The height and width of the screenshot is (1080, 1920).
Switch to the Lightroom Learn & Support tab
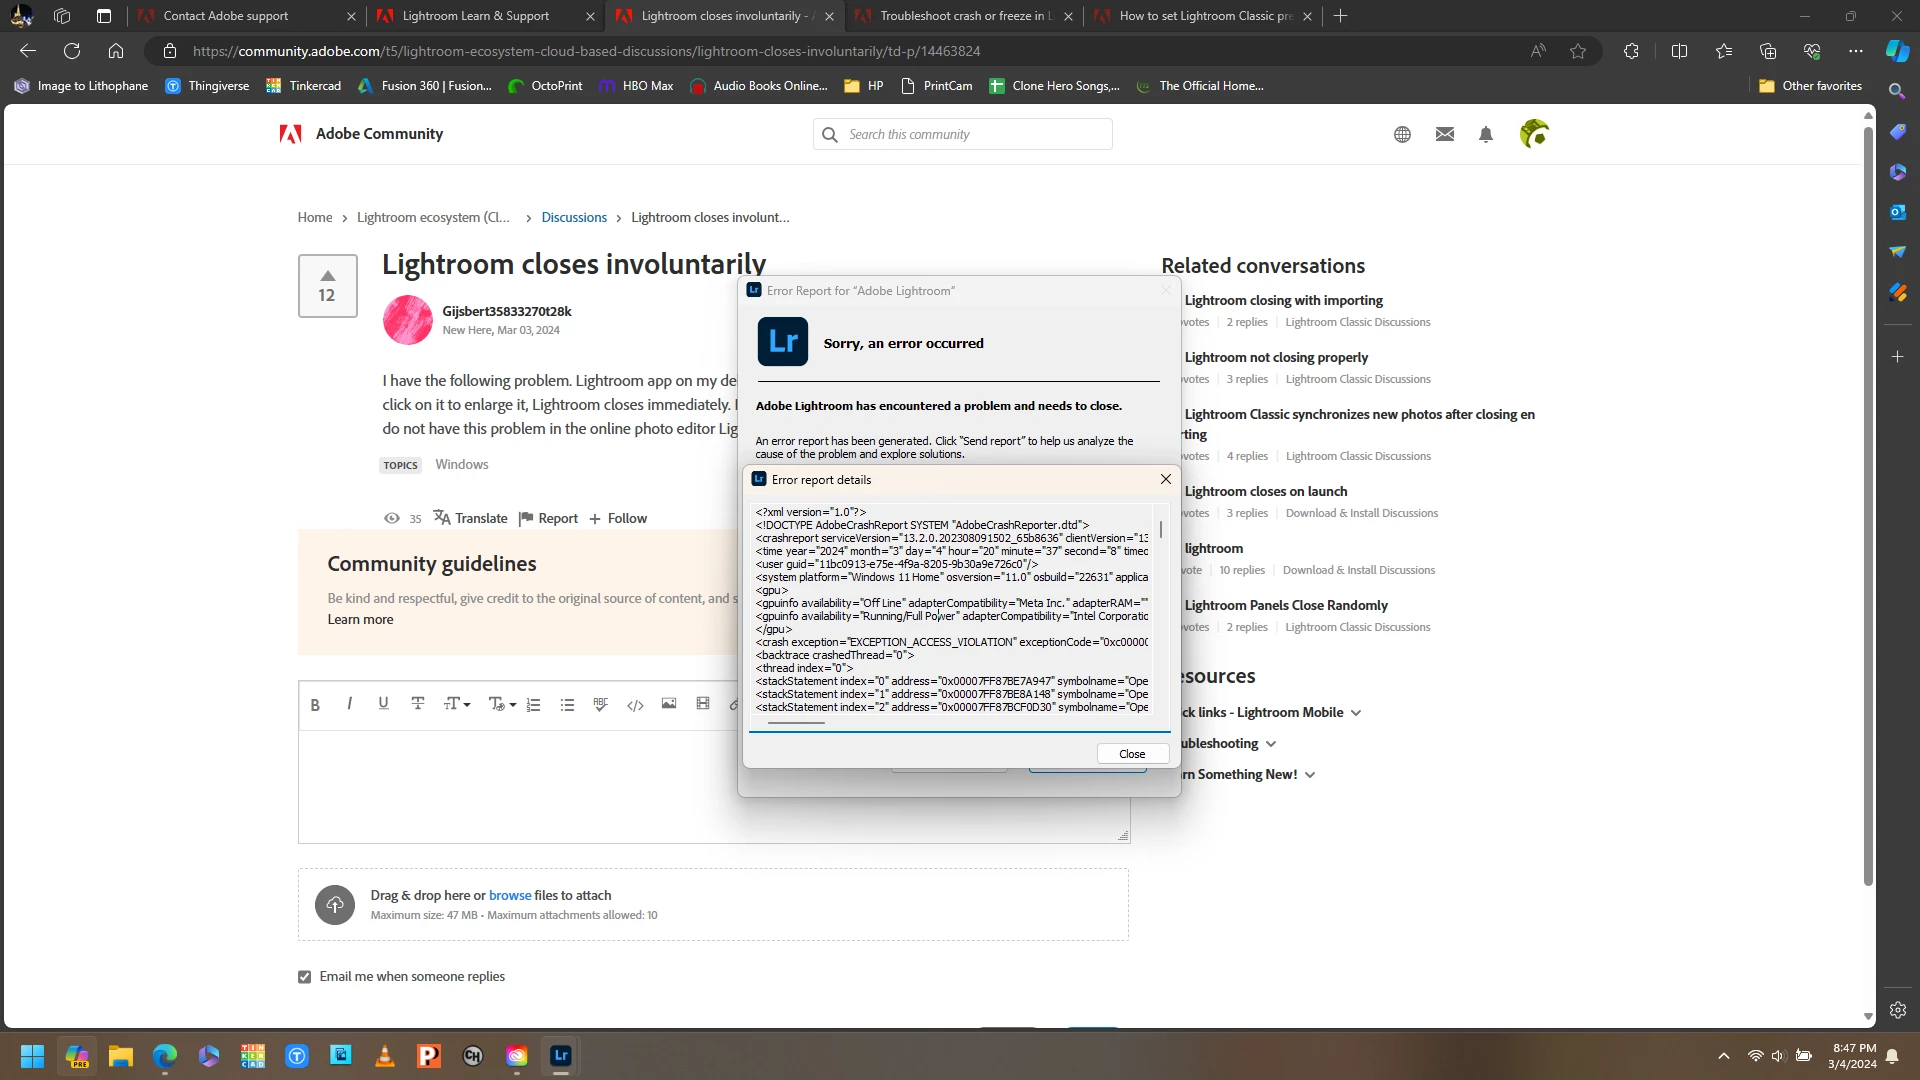click(475, 16)
